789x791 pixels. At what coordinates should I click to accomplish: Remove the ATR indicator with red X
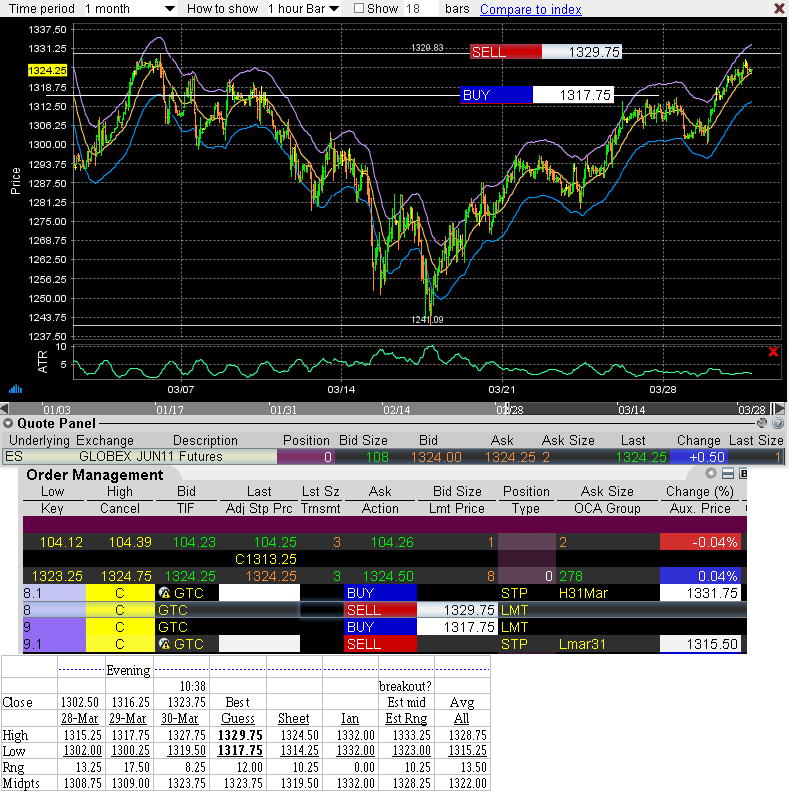coord(773,352)
